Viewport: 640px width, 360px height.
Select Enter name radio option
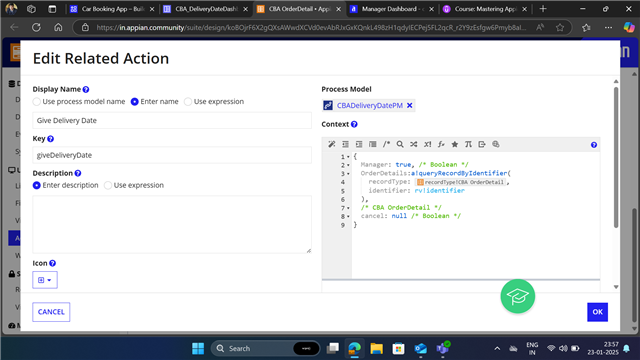tap(135, 102)
